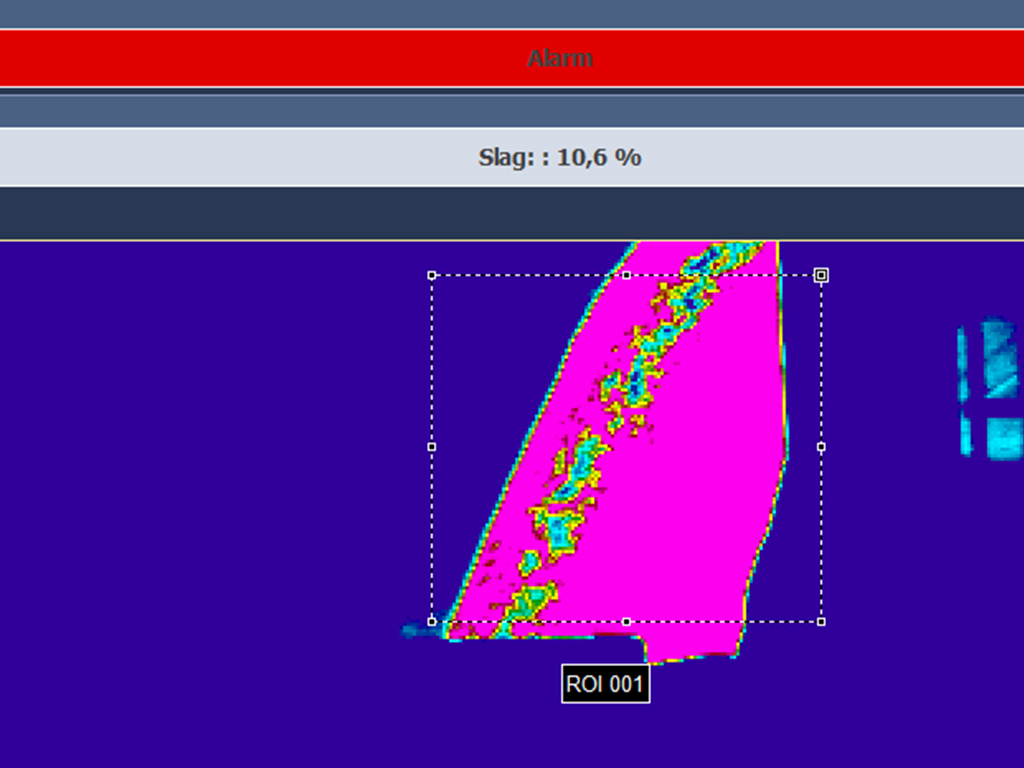The height and width of the screenshot is (768, 1024).
Task: Click the upper striped cyan object at right edge
Action: point(998,358)
